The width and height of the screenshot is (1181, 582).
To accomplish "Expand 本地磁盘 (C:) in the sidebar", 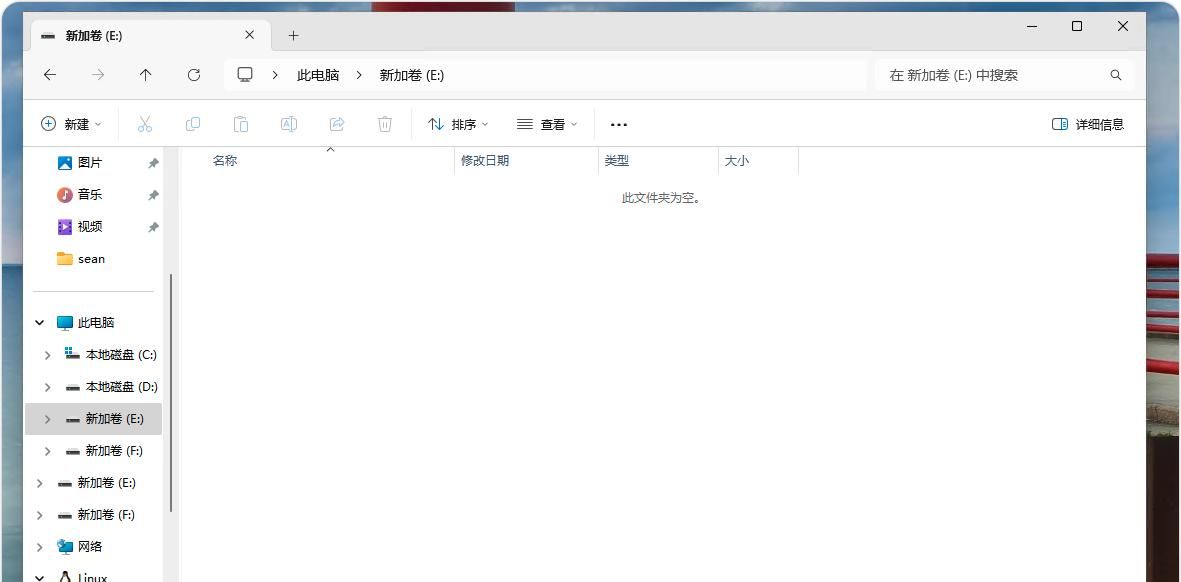I will [47, 354].
